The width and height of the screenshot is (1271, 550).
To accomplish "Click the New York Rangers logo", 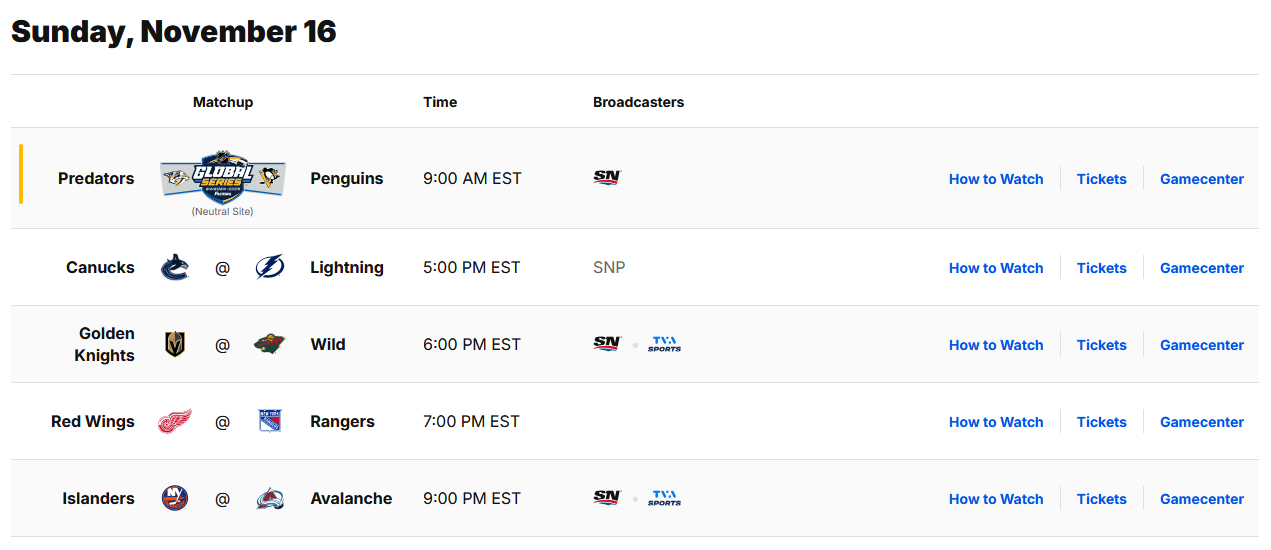I will pyautogui.click(x=270, y=422).
